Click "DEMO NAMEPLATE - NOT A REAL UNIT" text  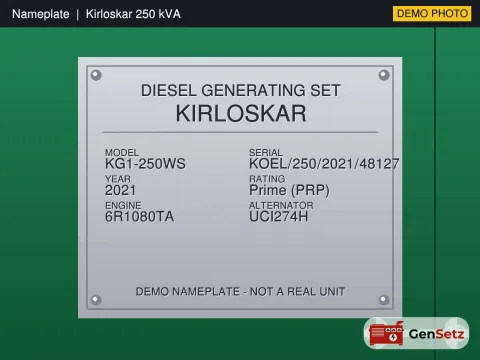coord(240,292)
